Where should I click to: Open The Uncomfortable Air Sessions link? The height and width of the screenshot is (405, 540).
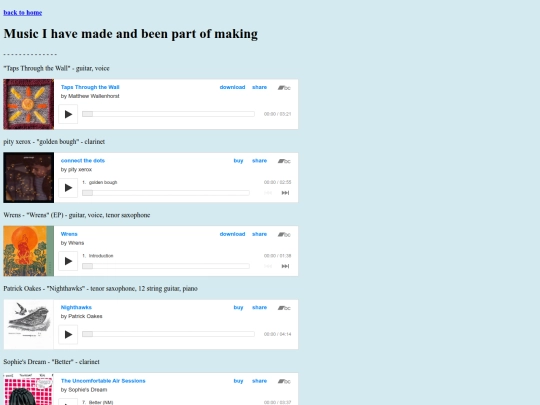pos(103,381)
